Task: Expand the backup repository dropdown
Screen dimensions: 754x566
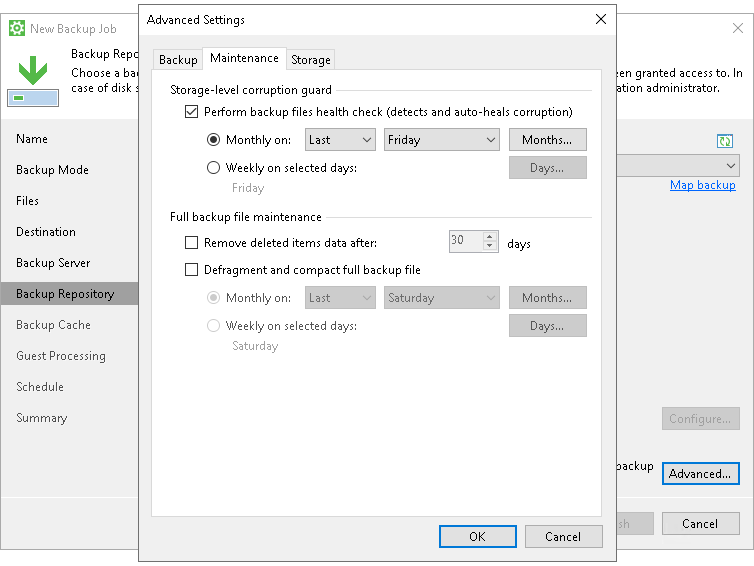Action: click(731, 166)
